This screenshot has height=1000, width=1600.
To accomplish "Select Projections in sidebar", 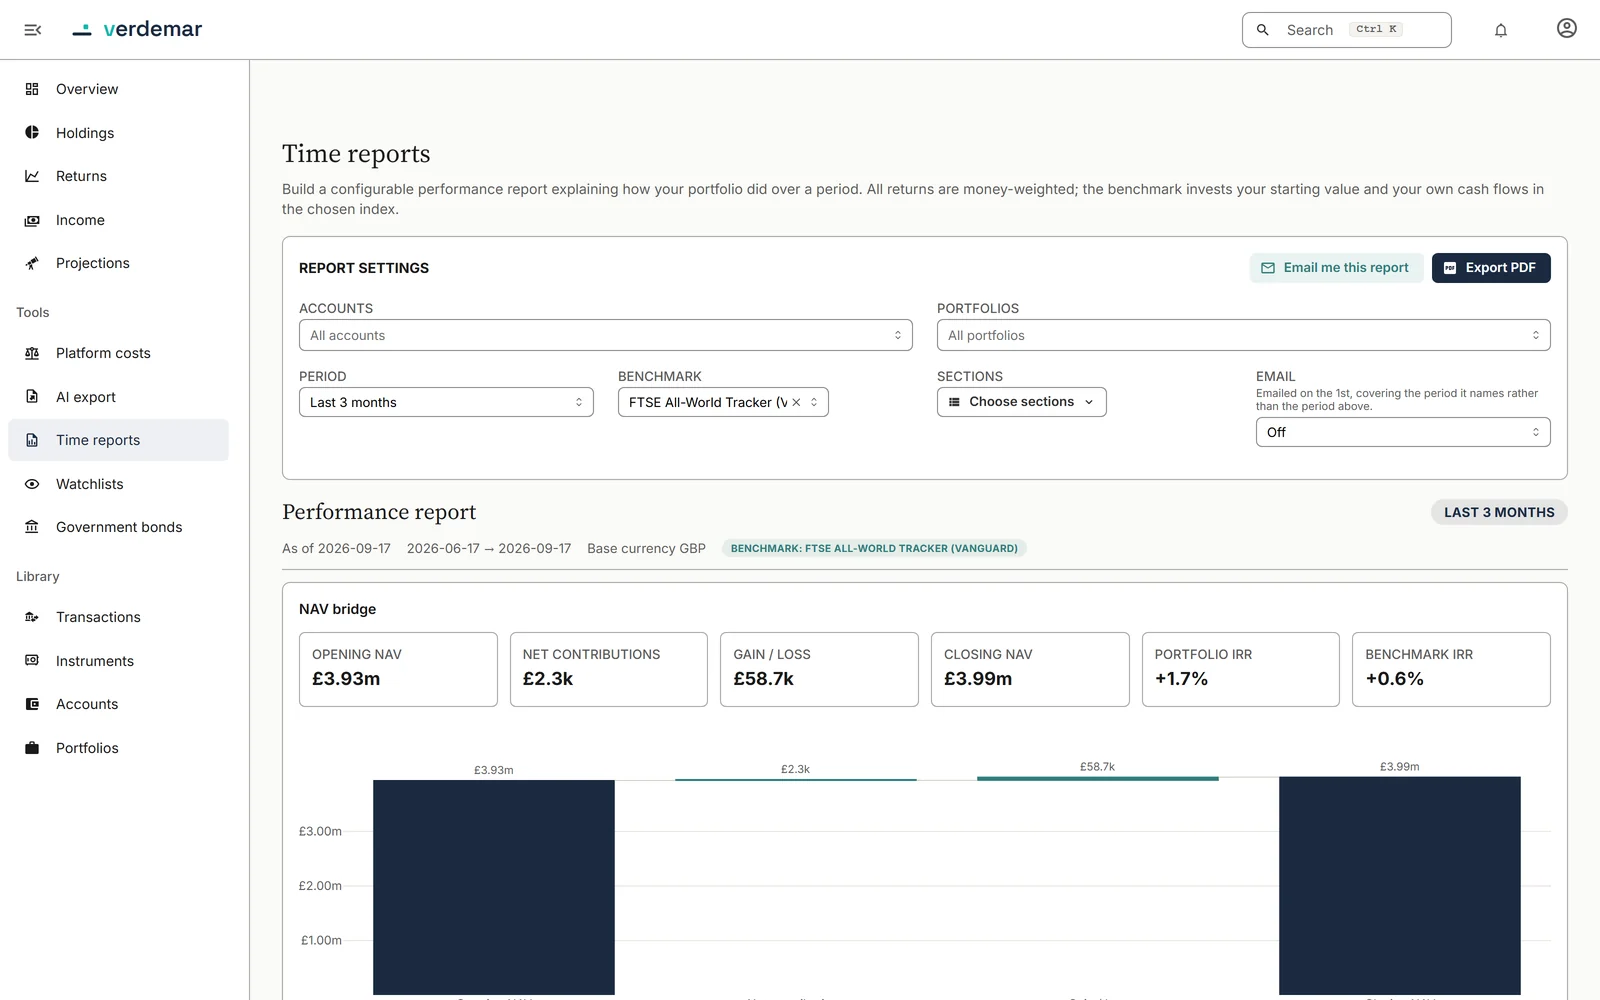I will click(x=118, y=263).
